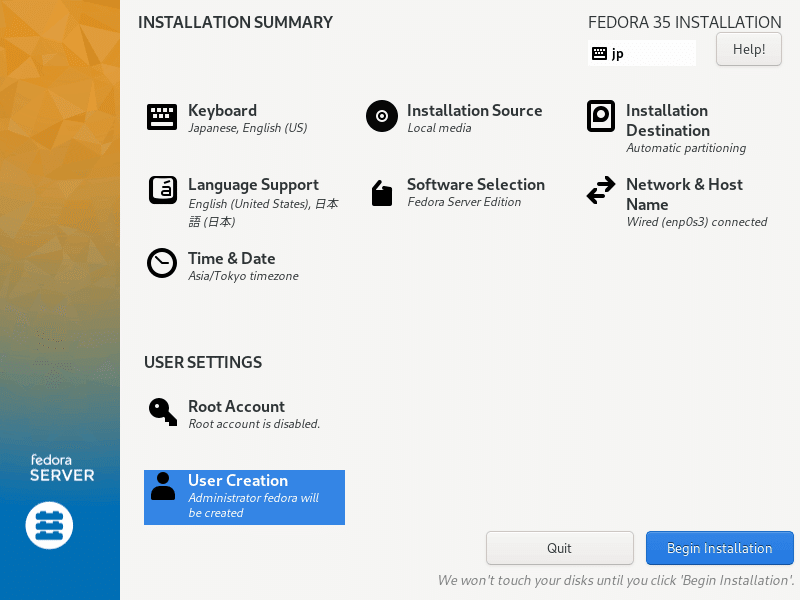Click the Installation Source disc icon
The image size is (800, 600).
(x=382, y=116)
